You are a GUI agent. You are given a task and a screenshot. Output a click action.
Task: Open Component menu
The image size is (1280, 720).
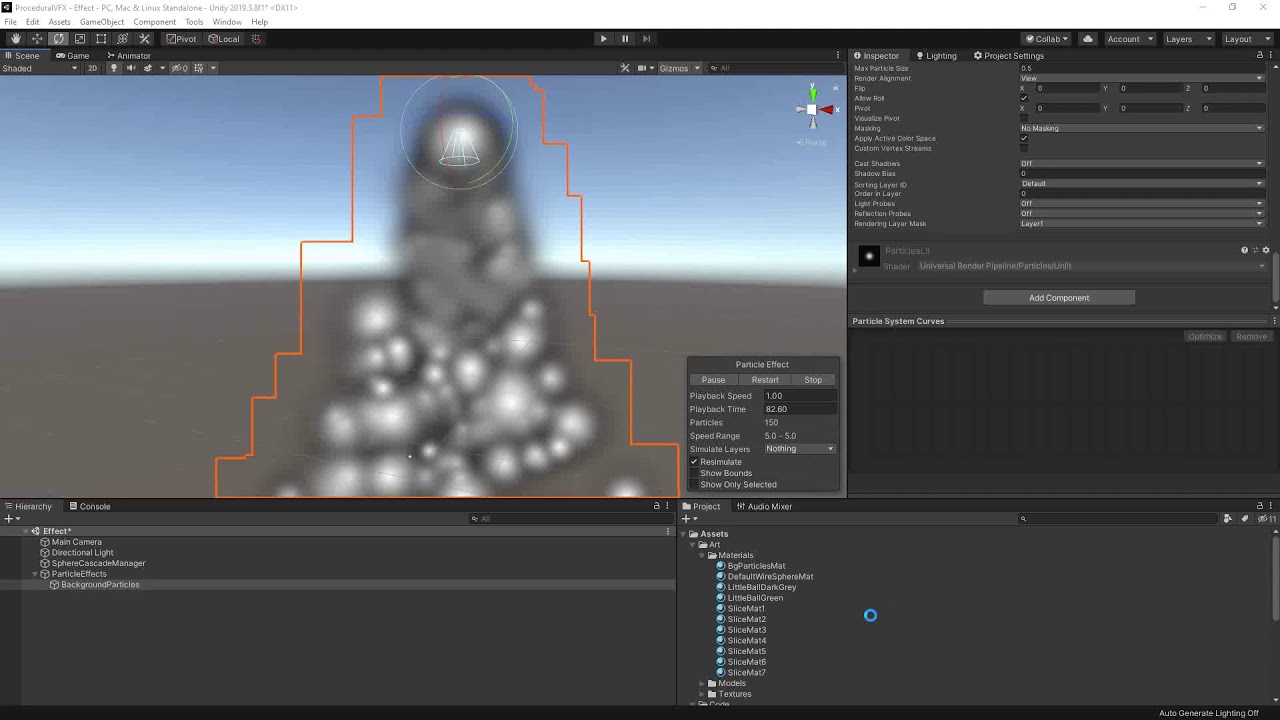[x=154, y=22]
